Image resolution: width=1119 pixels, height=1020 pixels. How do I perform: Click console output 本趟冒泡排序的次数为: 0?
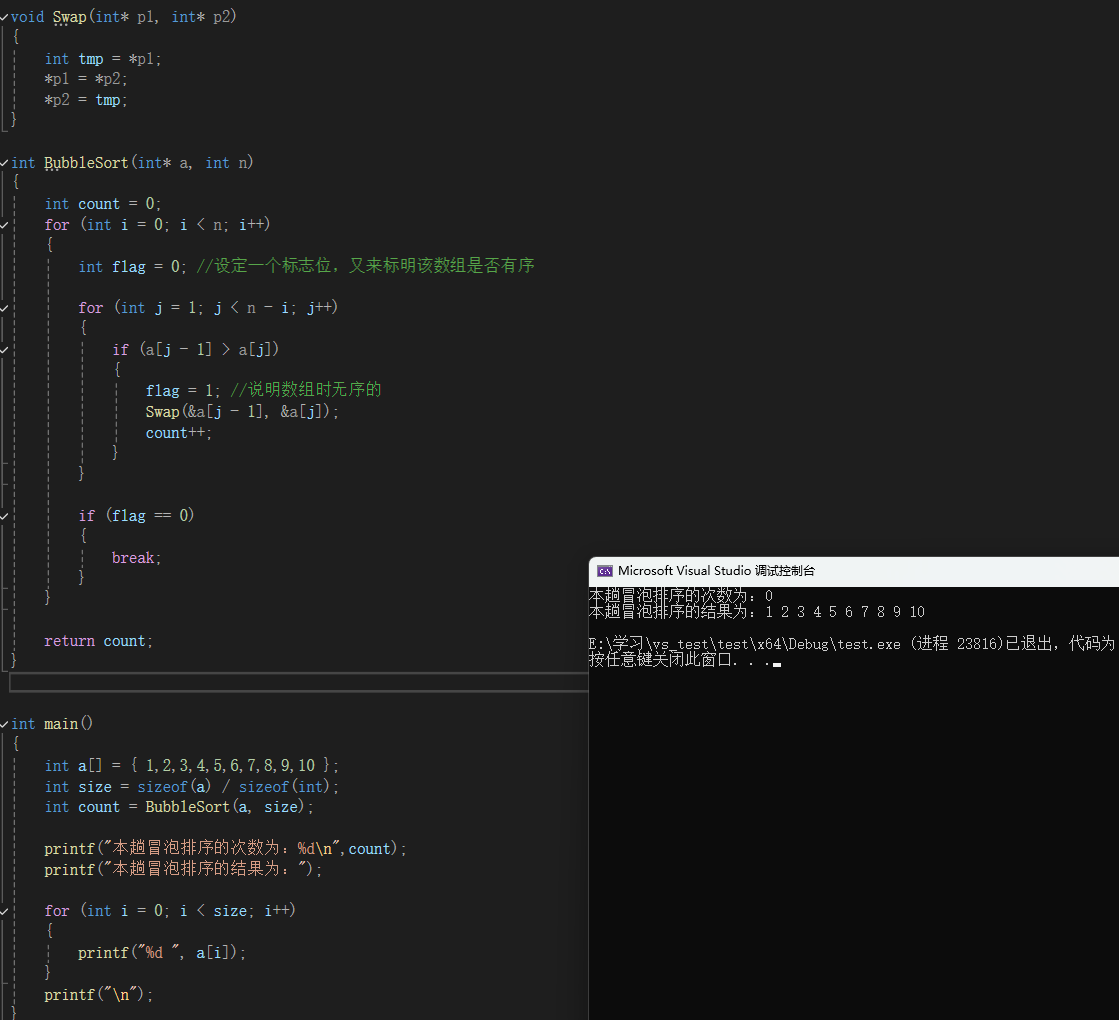pyautogui.click(x=681, y=596)
